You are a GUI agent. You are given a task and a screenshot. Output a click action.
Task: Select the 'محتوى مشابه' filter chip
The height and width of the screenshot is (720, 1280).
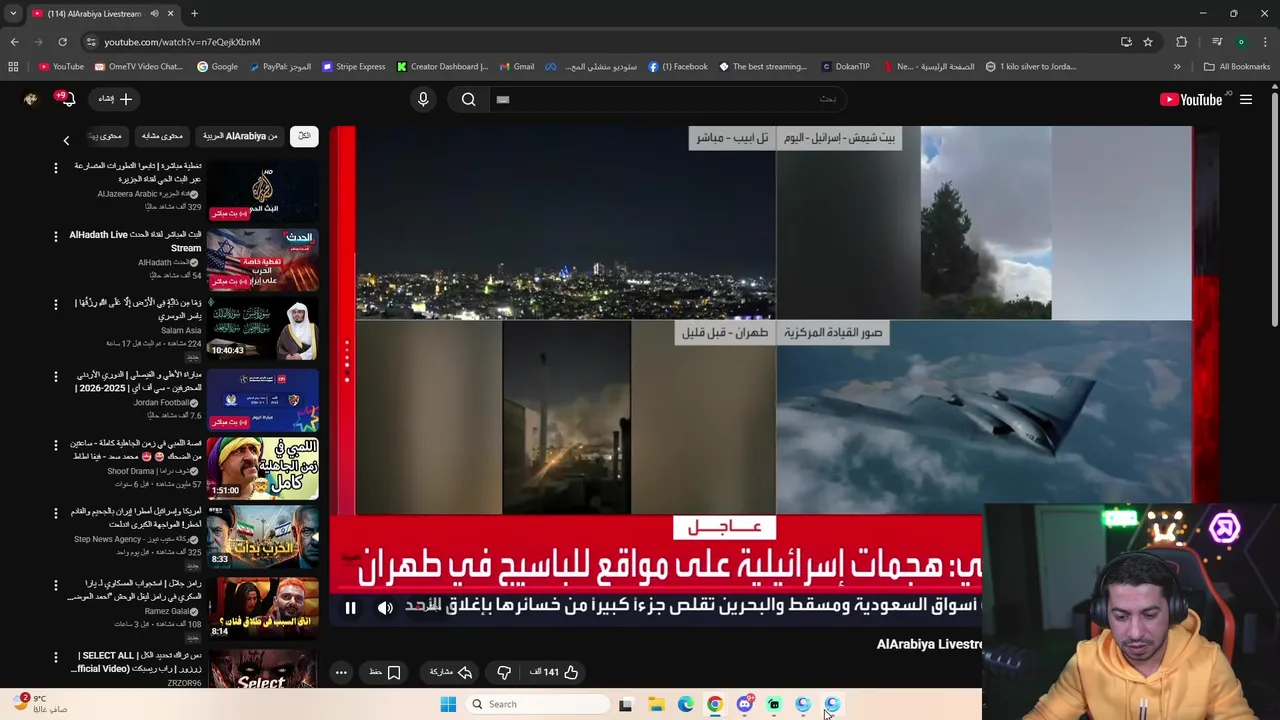[x=162, y=136]
